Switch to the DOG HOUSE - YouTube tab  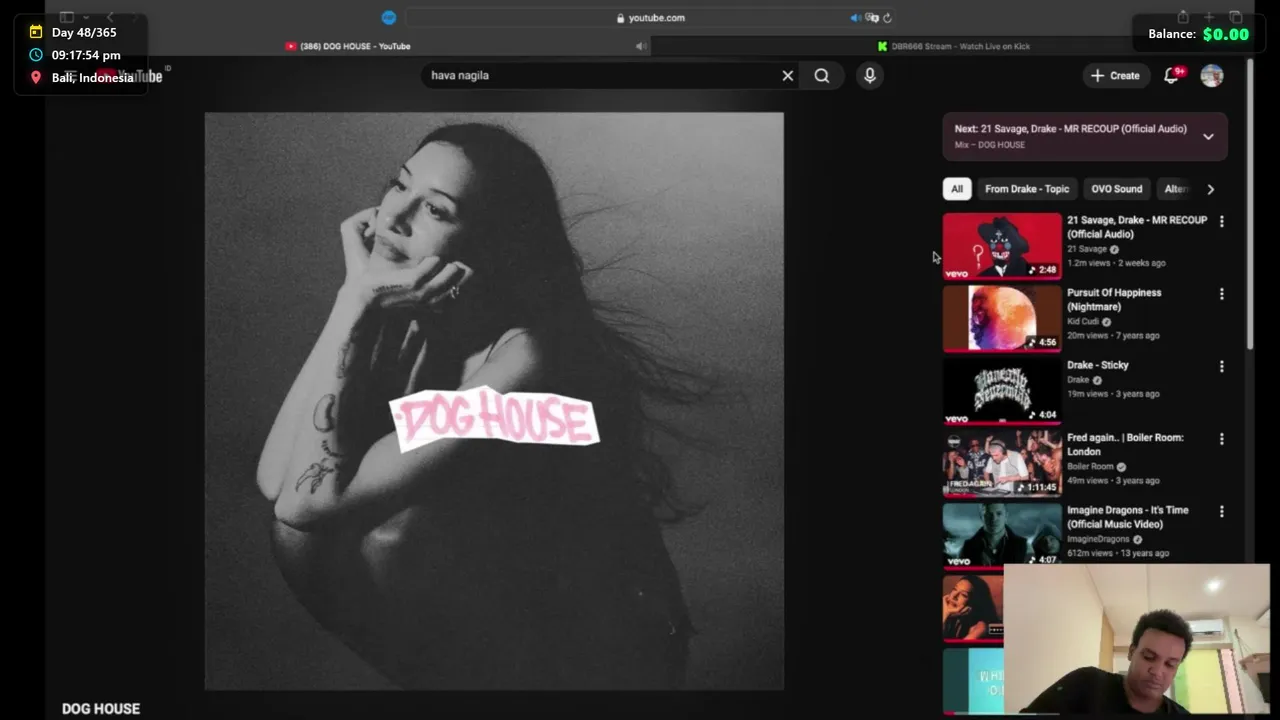[x=348, y=46]
